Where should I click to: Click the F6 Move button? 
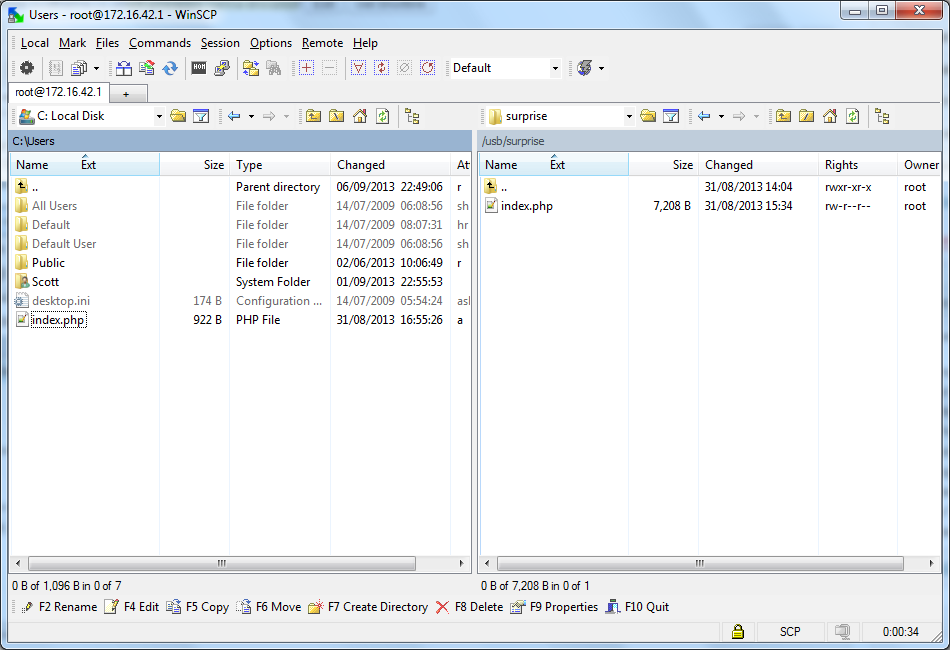tap(268, 607)
